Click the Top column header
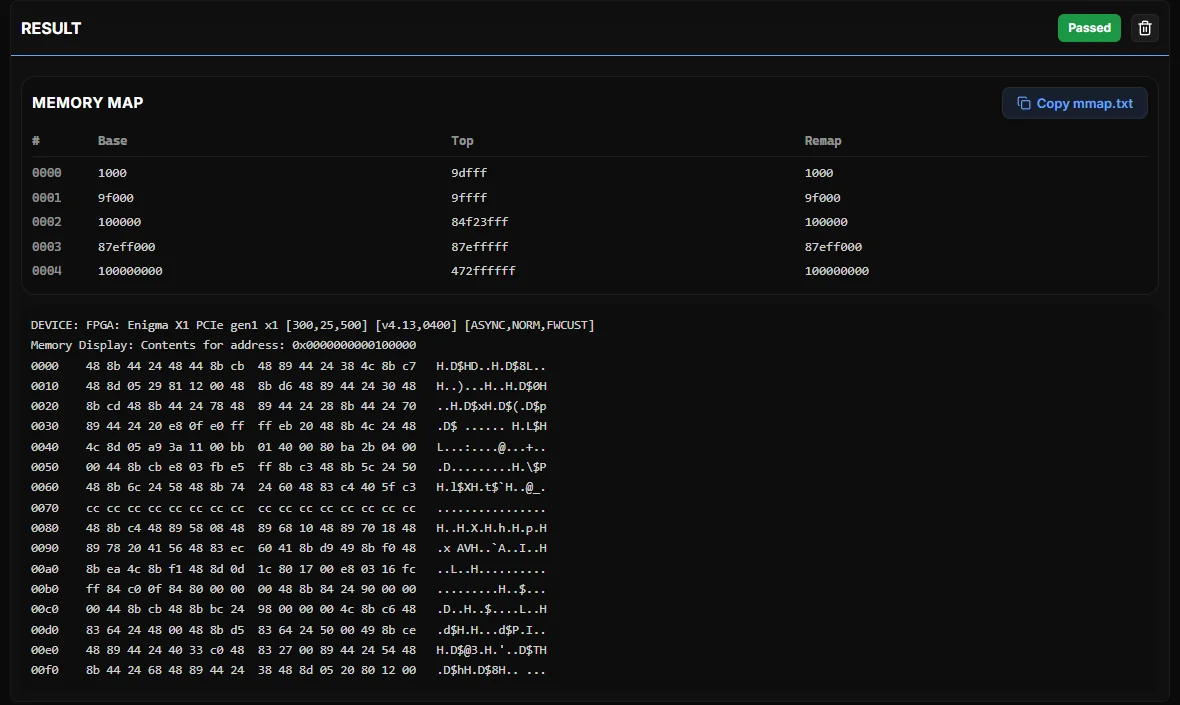 (x=462, y=141)
